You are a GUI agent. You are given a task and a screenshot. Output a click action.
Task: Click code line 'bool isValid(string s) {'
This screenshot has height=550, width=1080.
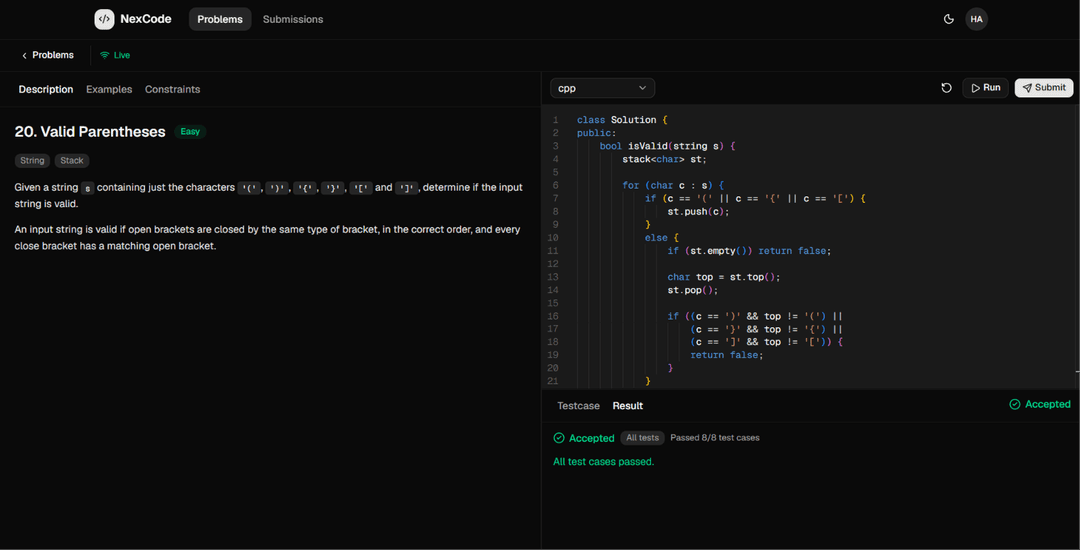668,146
